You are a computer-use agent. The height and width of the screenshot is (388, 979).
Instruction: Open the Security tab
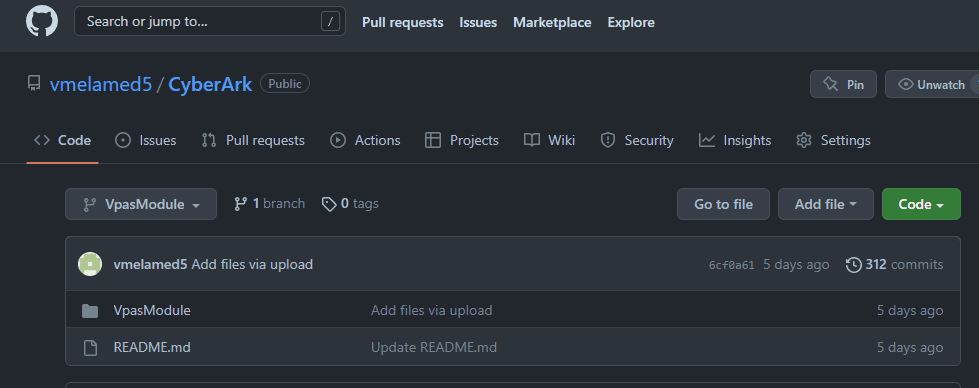point(637,141)
